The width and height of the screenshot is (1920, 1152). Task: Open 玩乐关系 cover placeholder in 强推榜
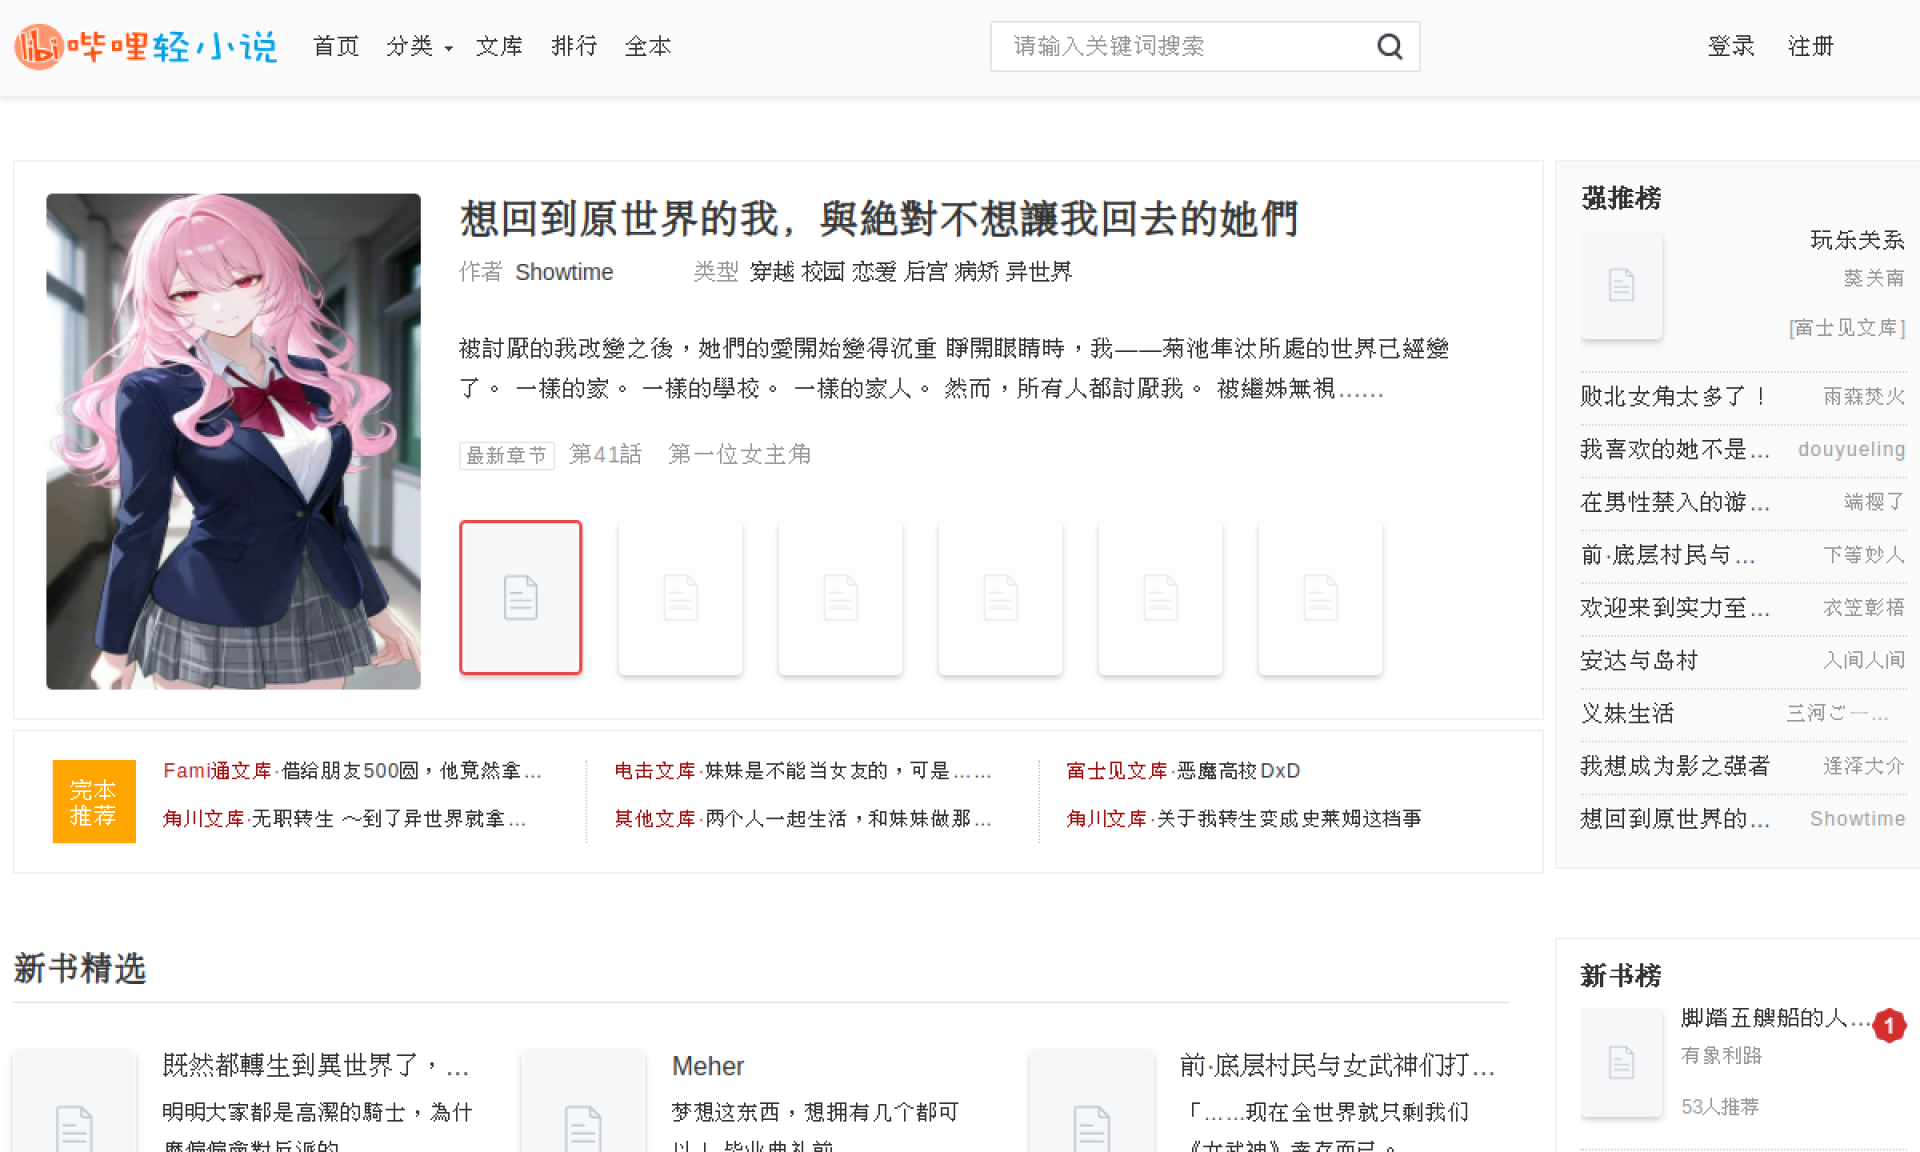point(1621,285)
